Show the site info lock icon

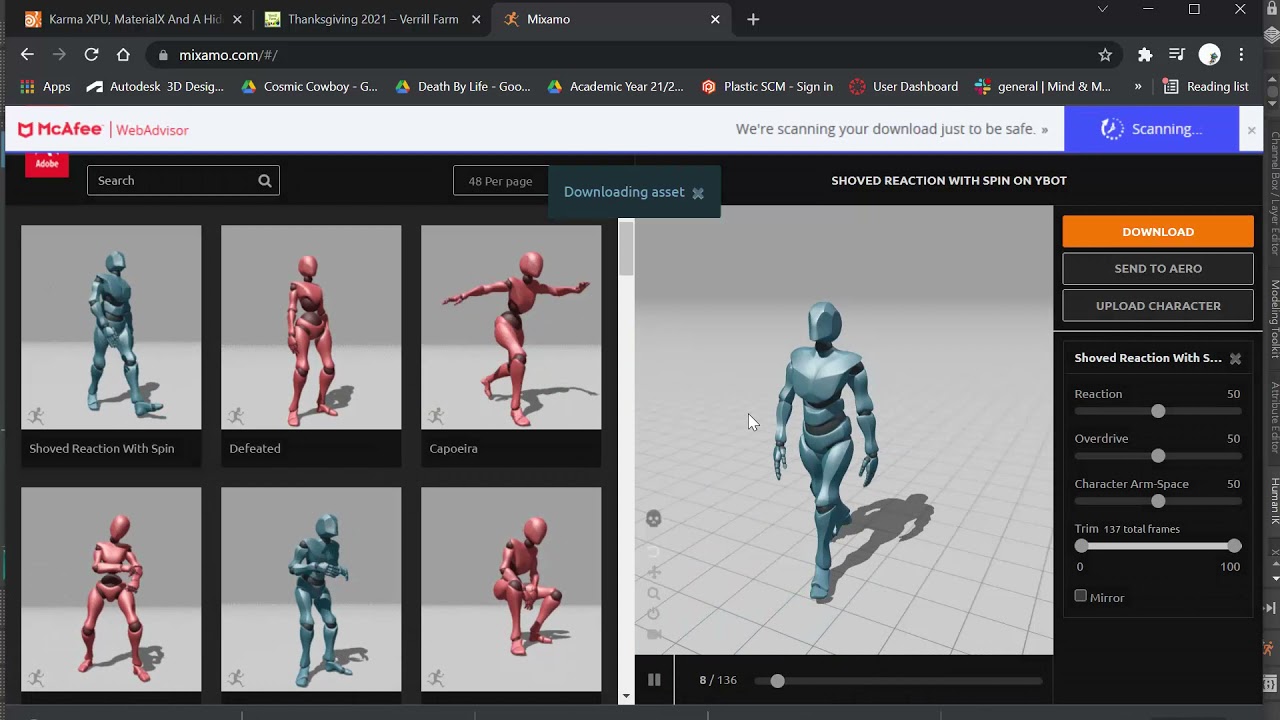click(163, 55)
